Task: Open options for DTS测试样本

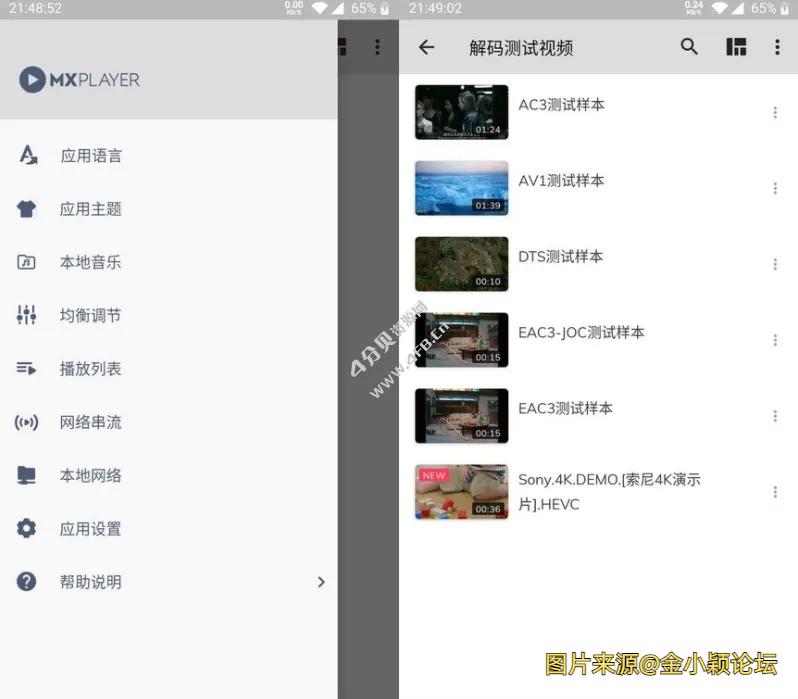Action: pos(775,264)
